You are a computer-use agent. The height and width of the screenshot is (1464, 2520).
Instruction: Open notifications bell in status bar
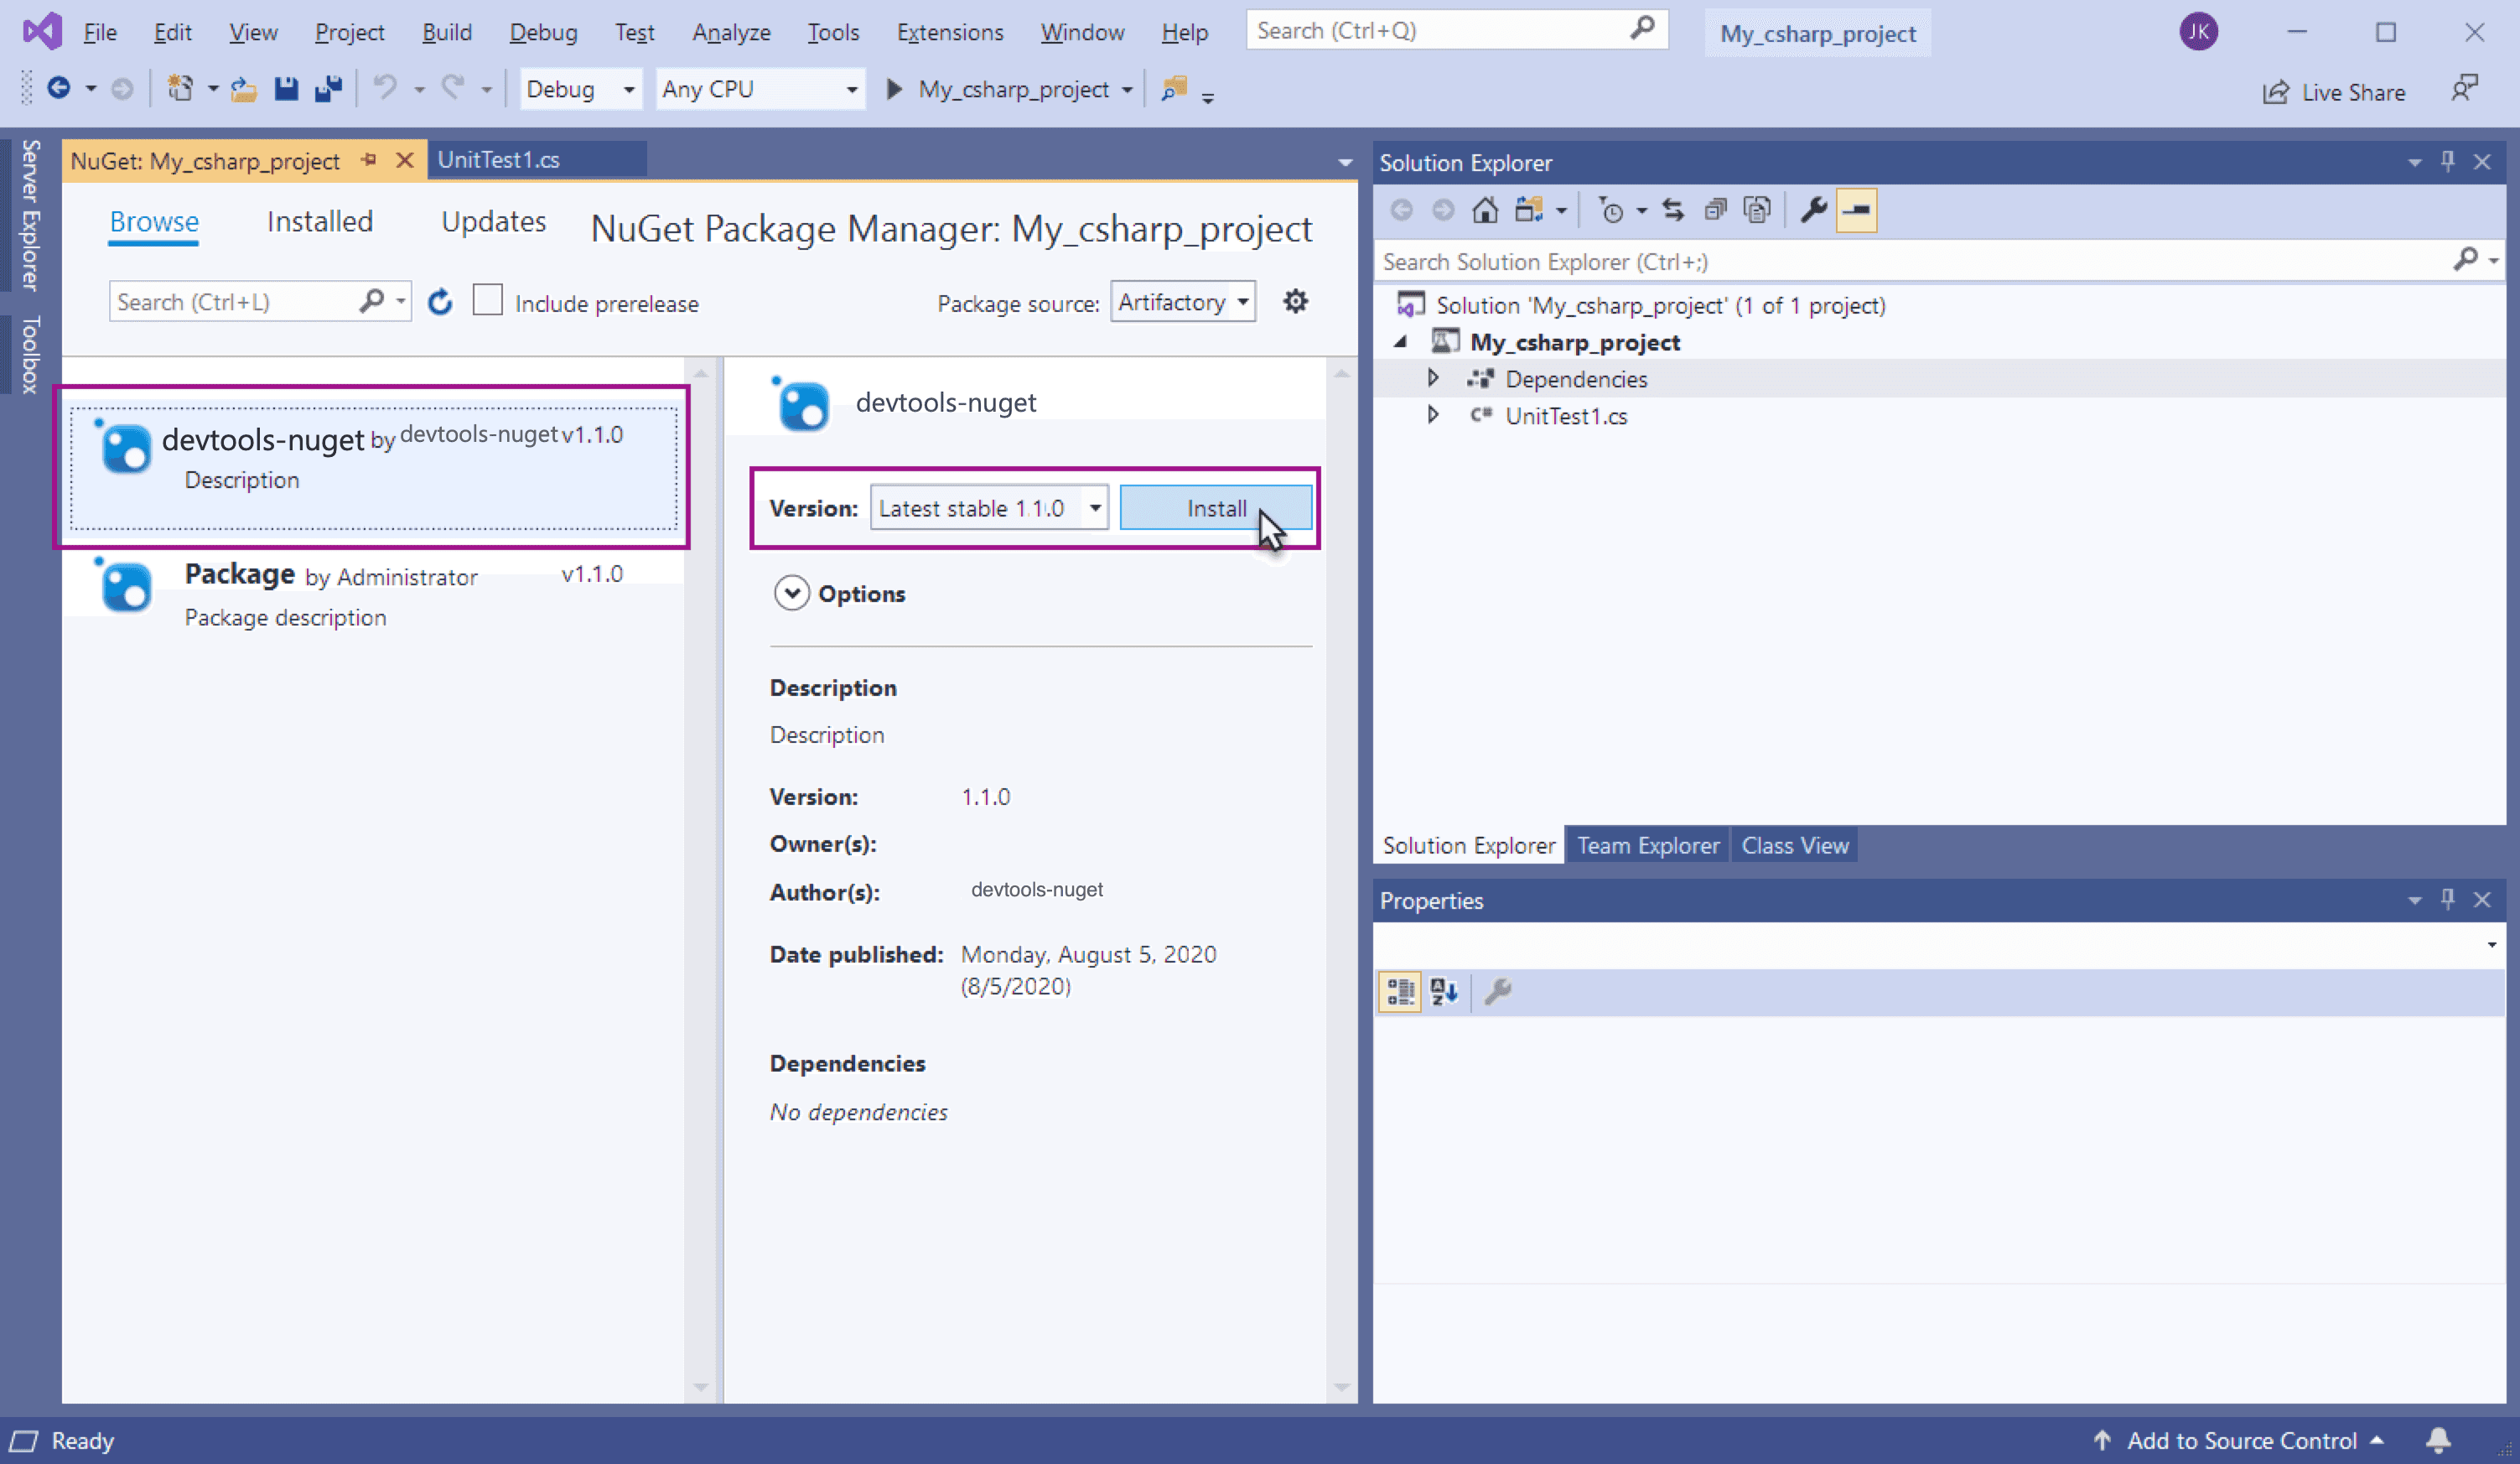2438,1440
